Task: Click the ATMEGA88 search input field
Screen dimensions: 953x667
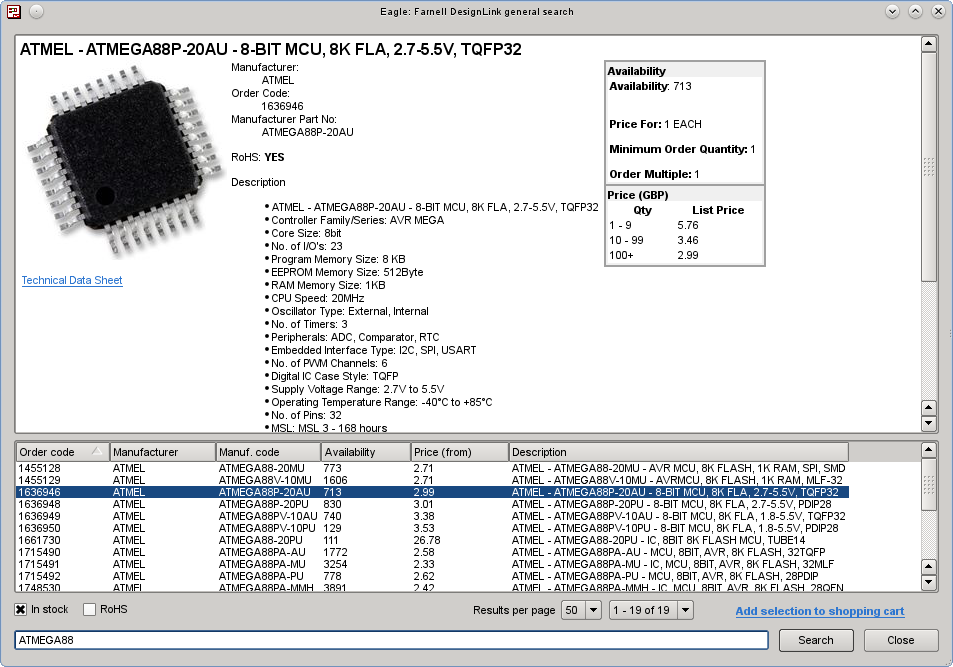Action: (391, 640)
